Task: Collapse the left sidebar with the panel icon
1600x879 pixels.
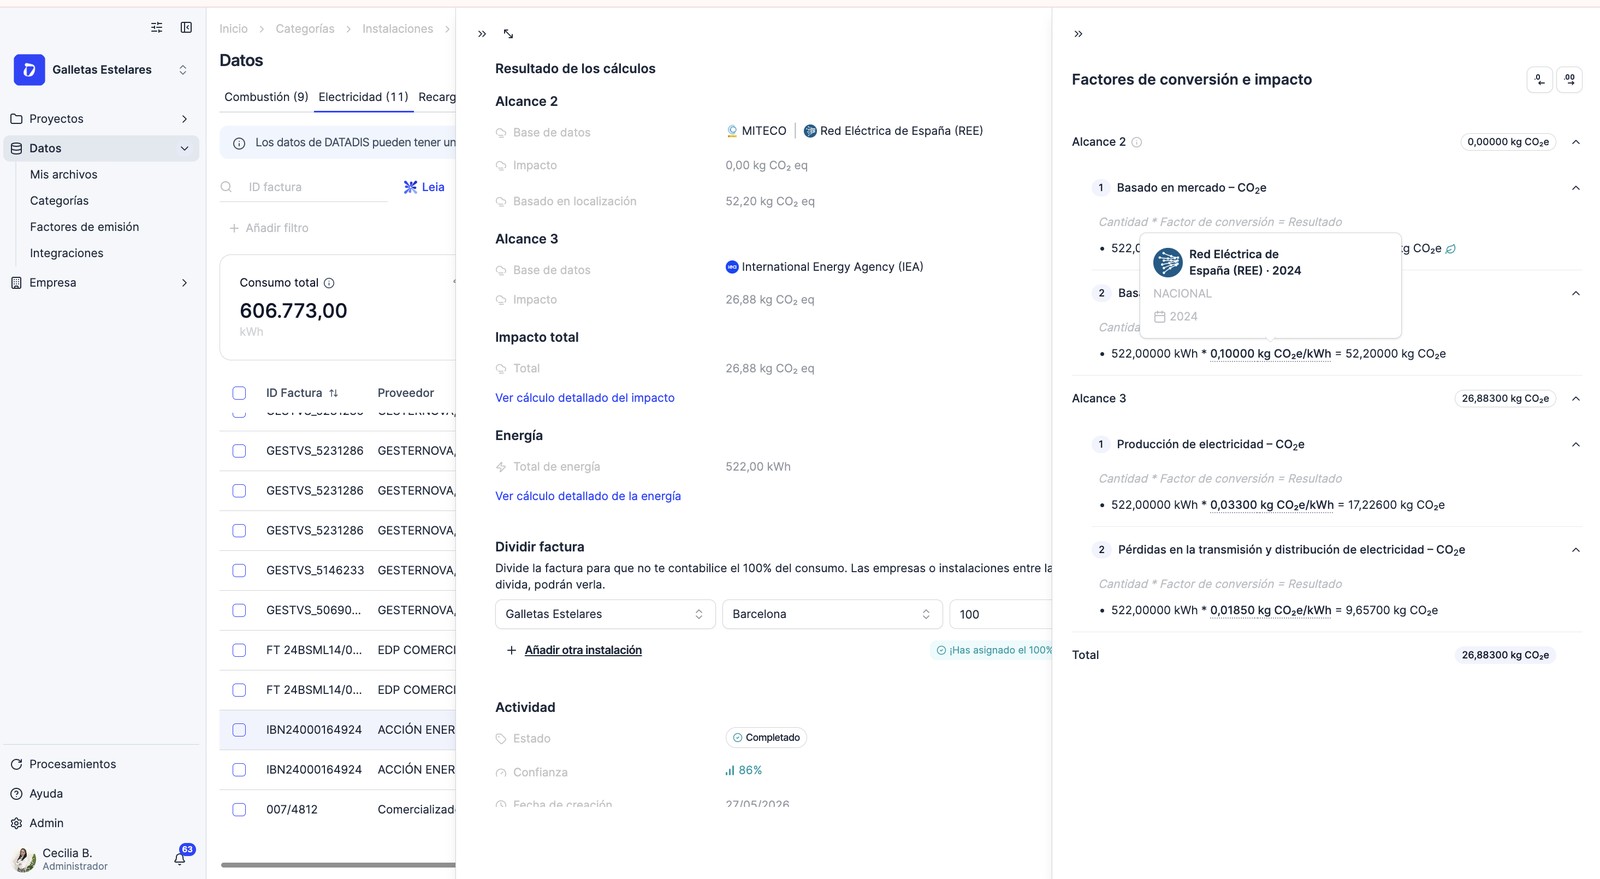Action: click(186, 28)
